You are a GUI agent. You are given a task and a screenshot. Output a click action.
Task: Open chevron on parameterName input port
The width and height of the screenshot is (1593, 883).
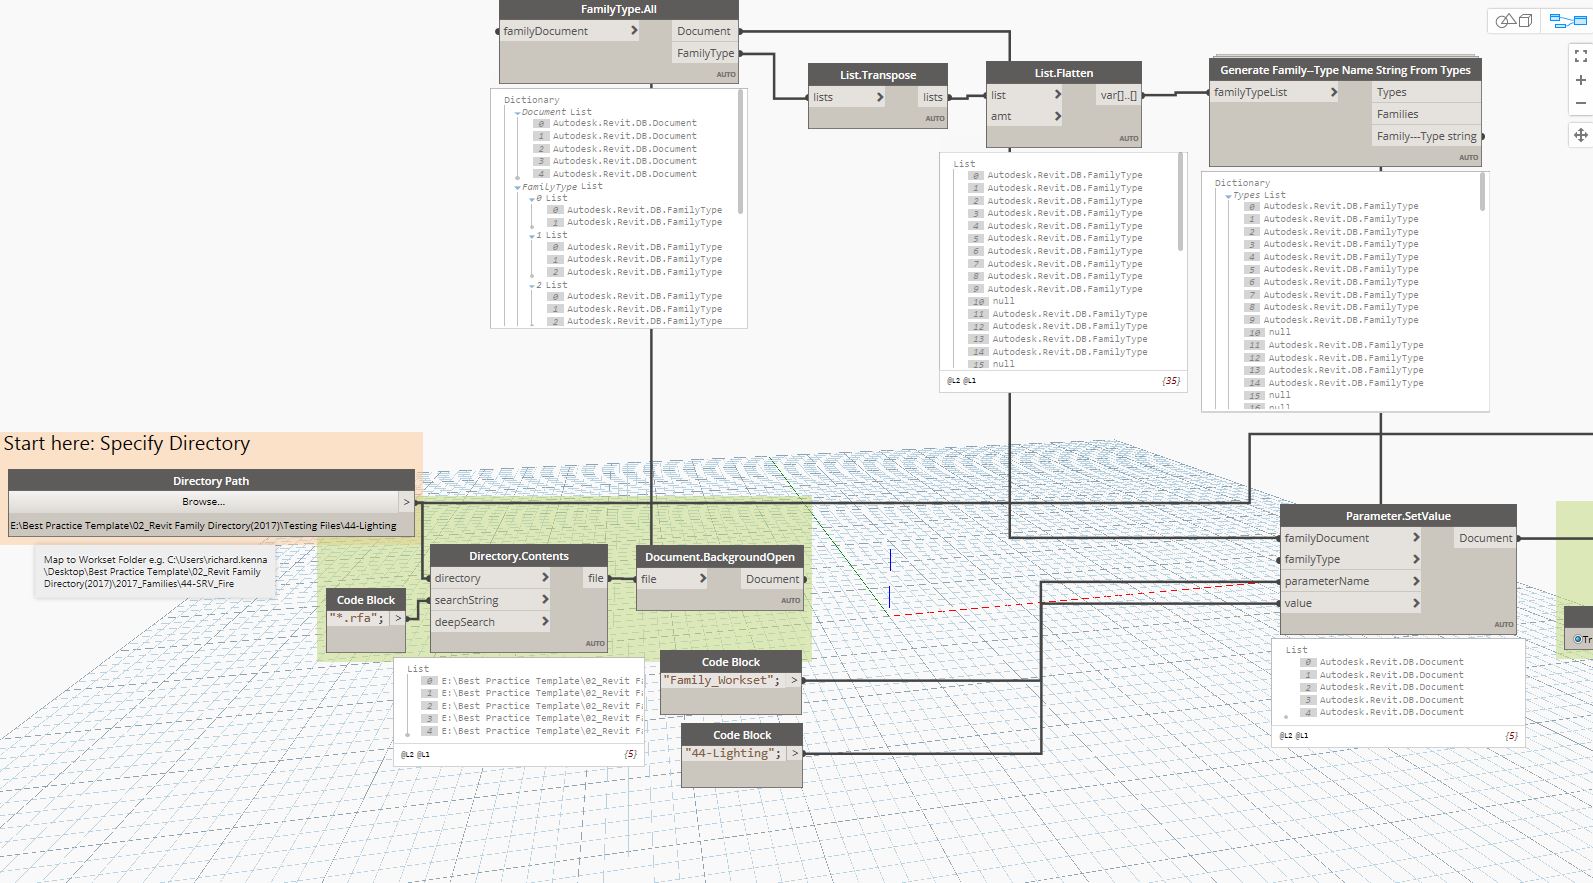coord(1416,581)
